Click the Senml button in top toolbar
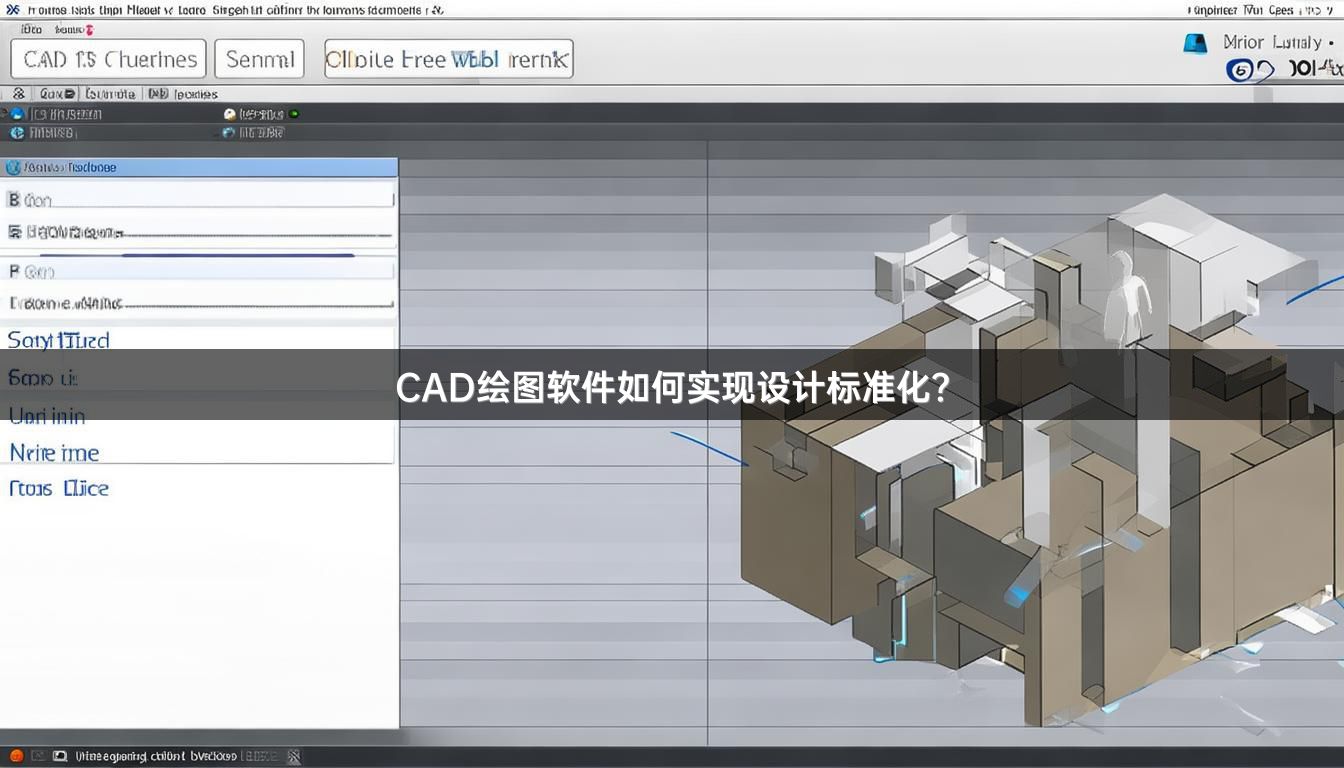The height and width of the screenshot is (768, 1344). 259,59
